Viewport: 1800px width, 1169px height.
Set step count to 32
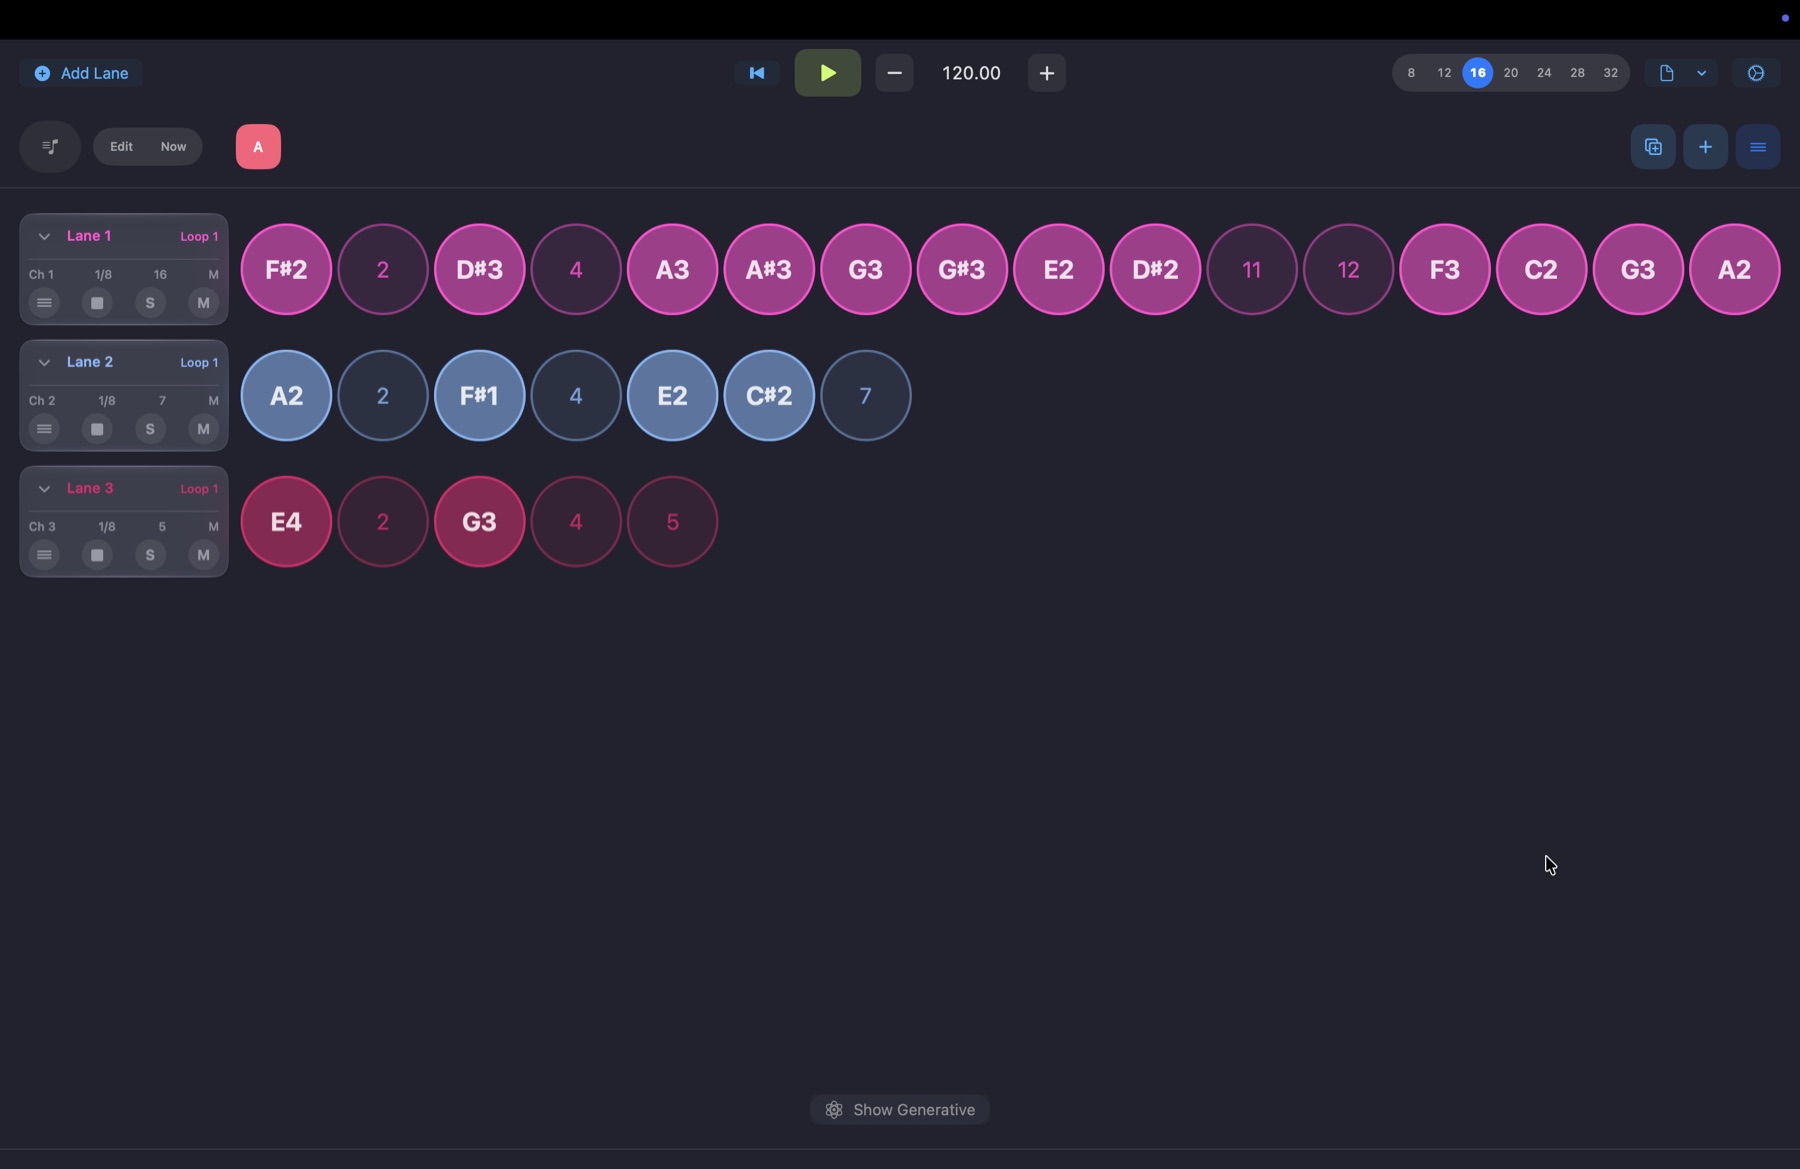1610,73
